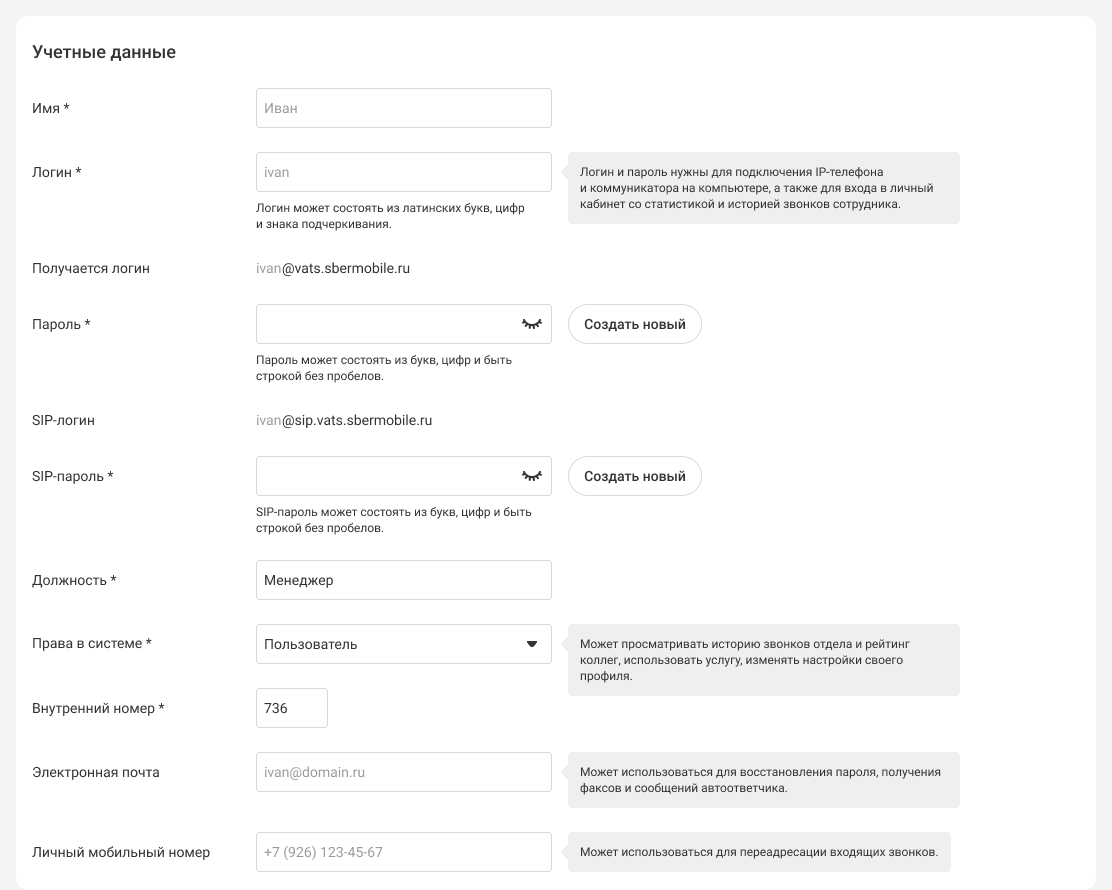Screen dimensions: 1112x890
Task: Focus the Имя input field
Action: coord(404,108)
